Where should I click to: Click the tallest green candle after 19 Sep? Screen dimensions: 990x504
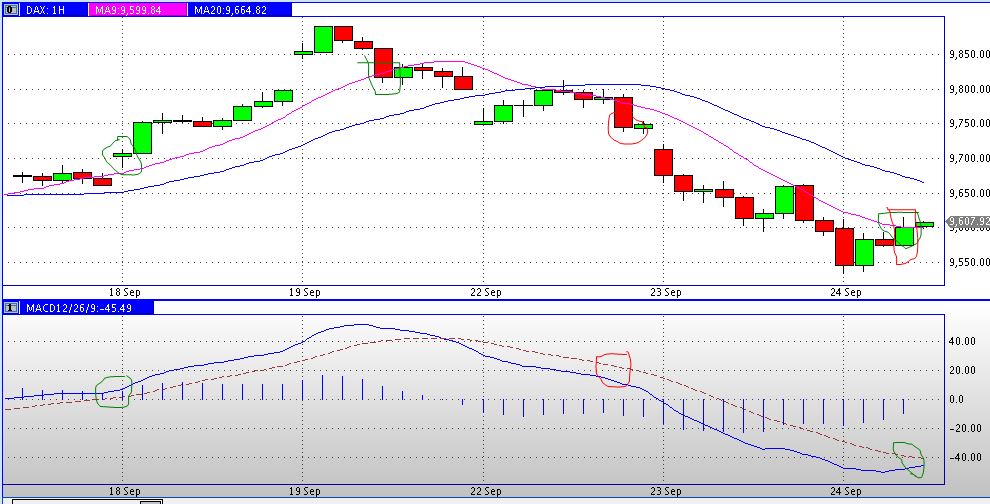323,39
